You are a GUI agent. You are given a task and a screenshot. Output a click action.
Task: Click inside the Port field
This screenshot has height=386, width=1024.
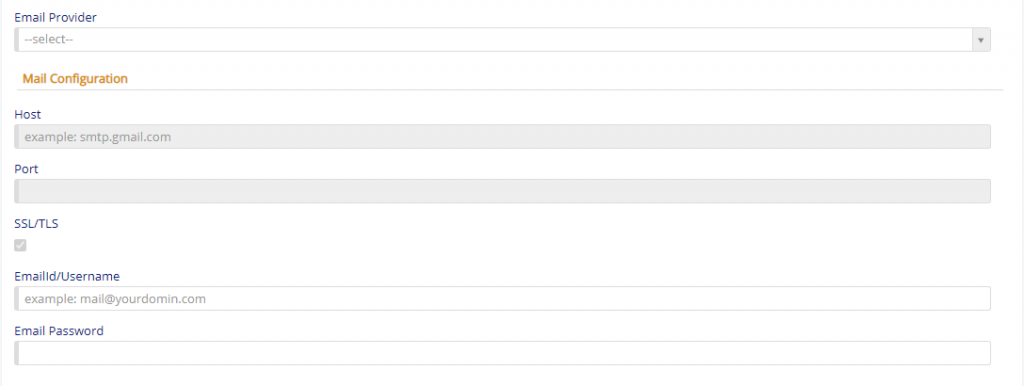click(502, 191)
